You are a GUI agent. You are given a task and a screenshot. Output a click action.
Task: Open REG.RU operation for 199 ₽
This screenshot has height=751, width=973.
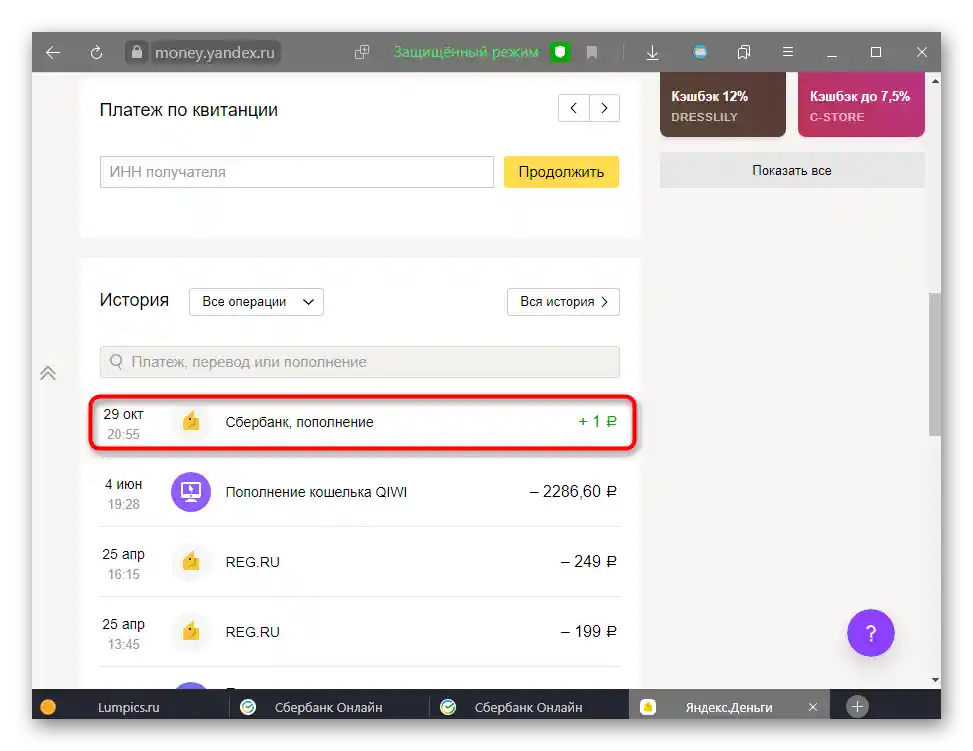(360, 632)
